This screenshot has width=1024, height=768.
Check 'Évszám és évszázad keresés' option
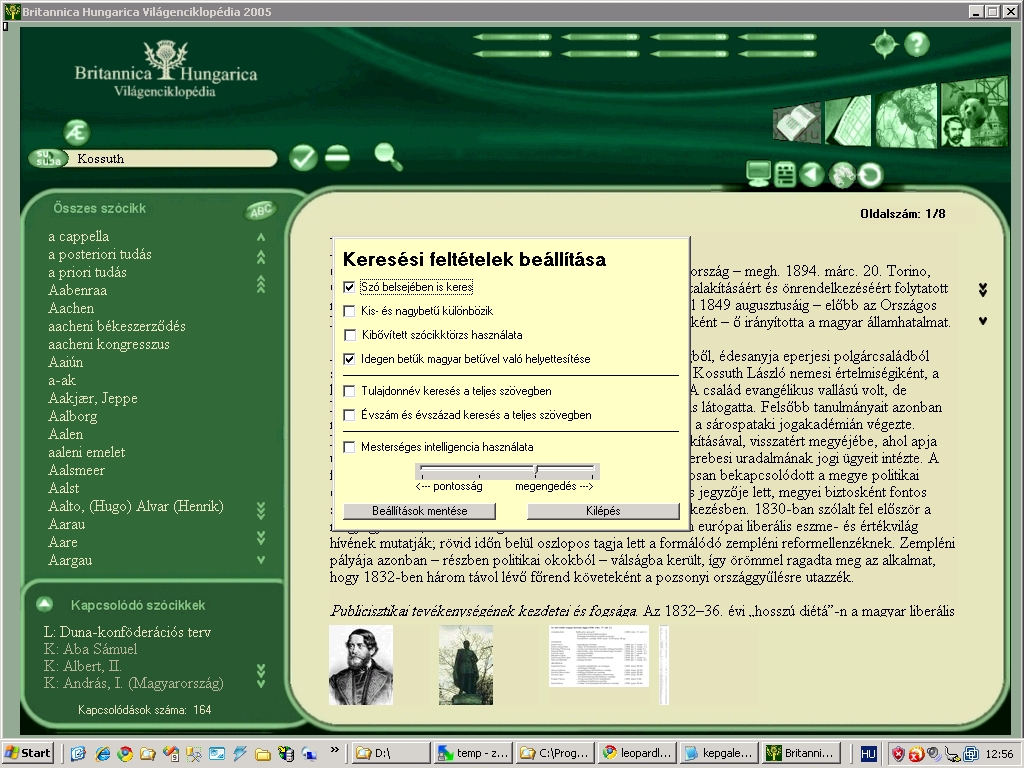coord(349,415)
